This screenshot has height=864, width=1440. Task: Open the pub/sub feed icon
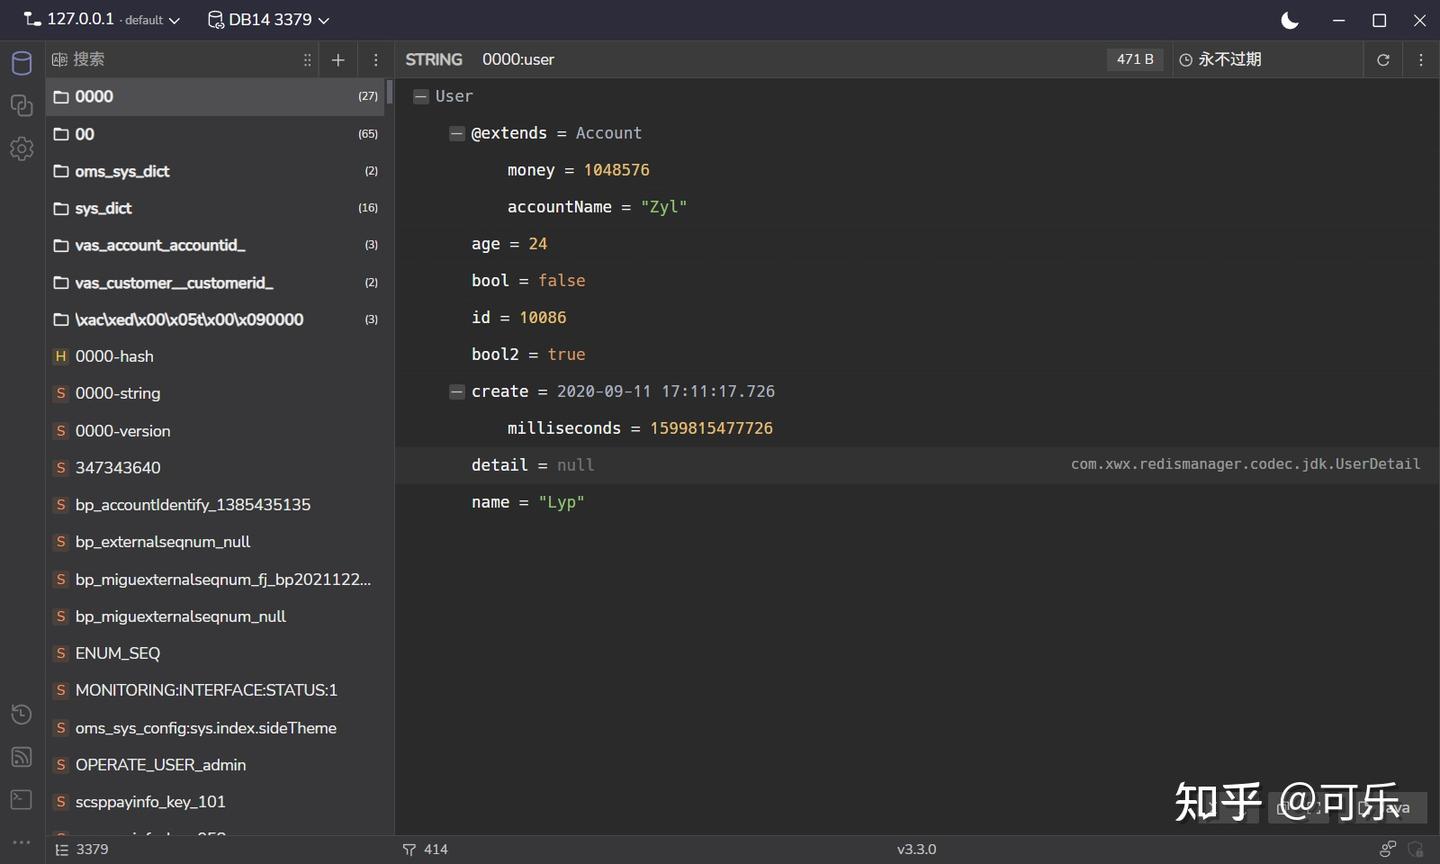(x=21, y=757)
